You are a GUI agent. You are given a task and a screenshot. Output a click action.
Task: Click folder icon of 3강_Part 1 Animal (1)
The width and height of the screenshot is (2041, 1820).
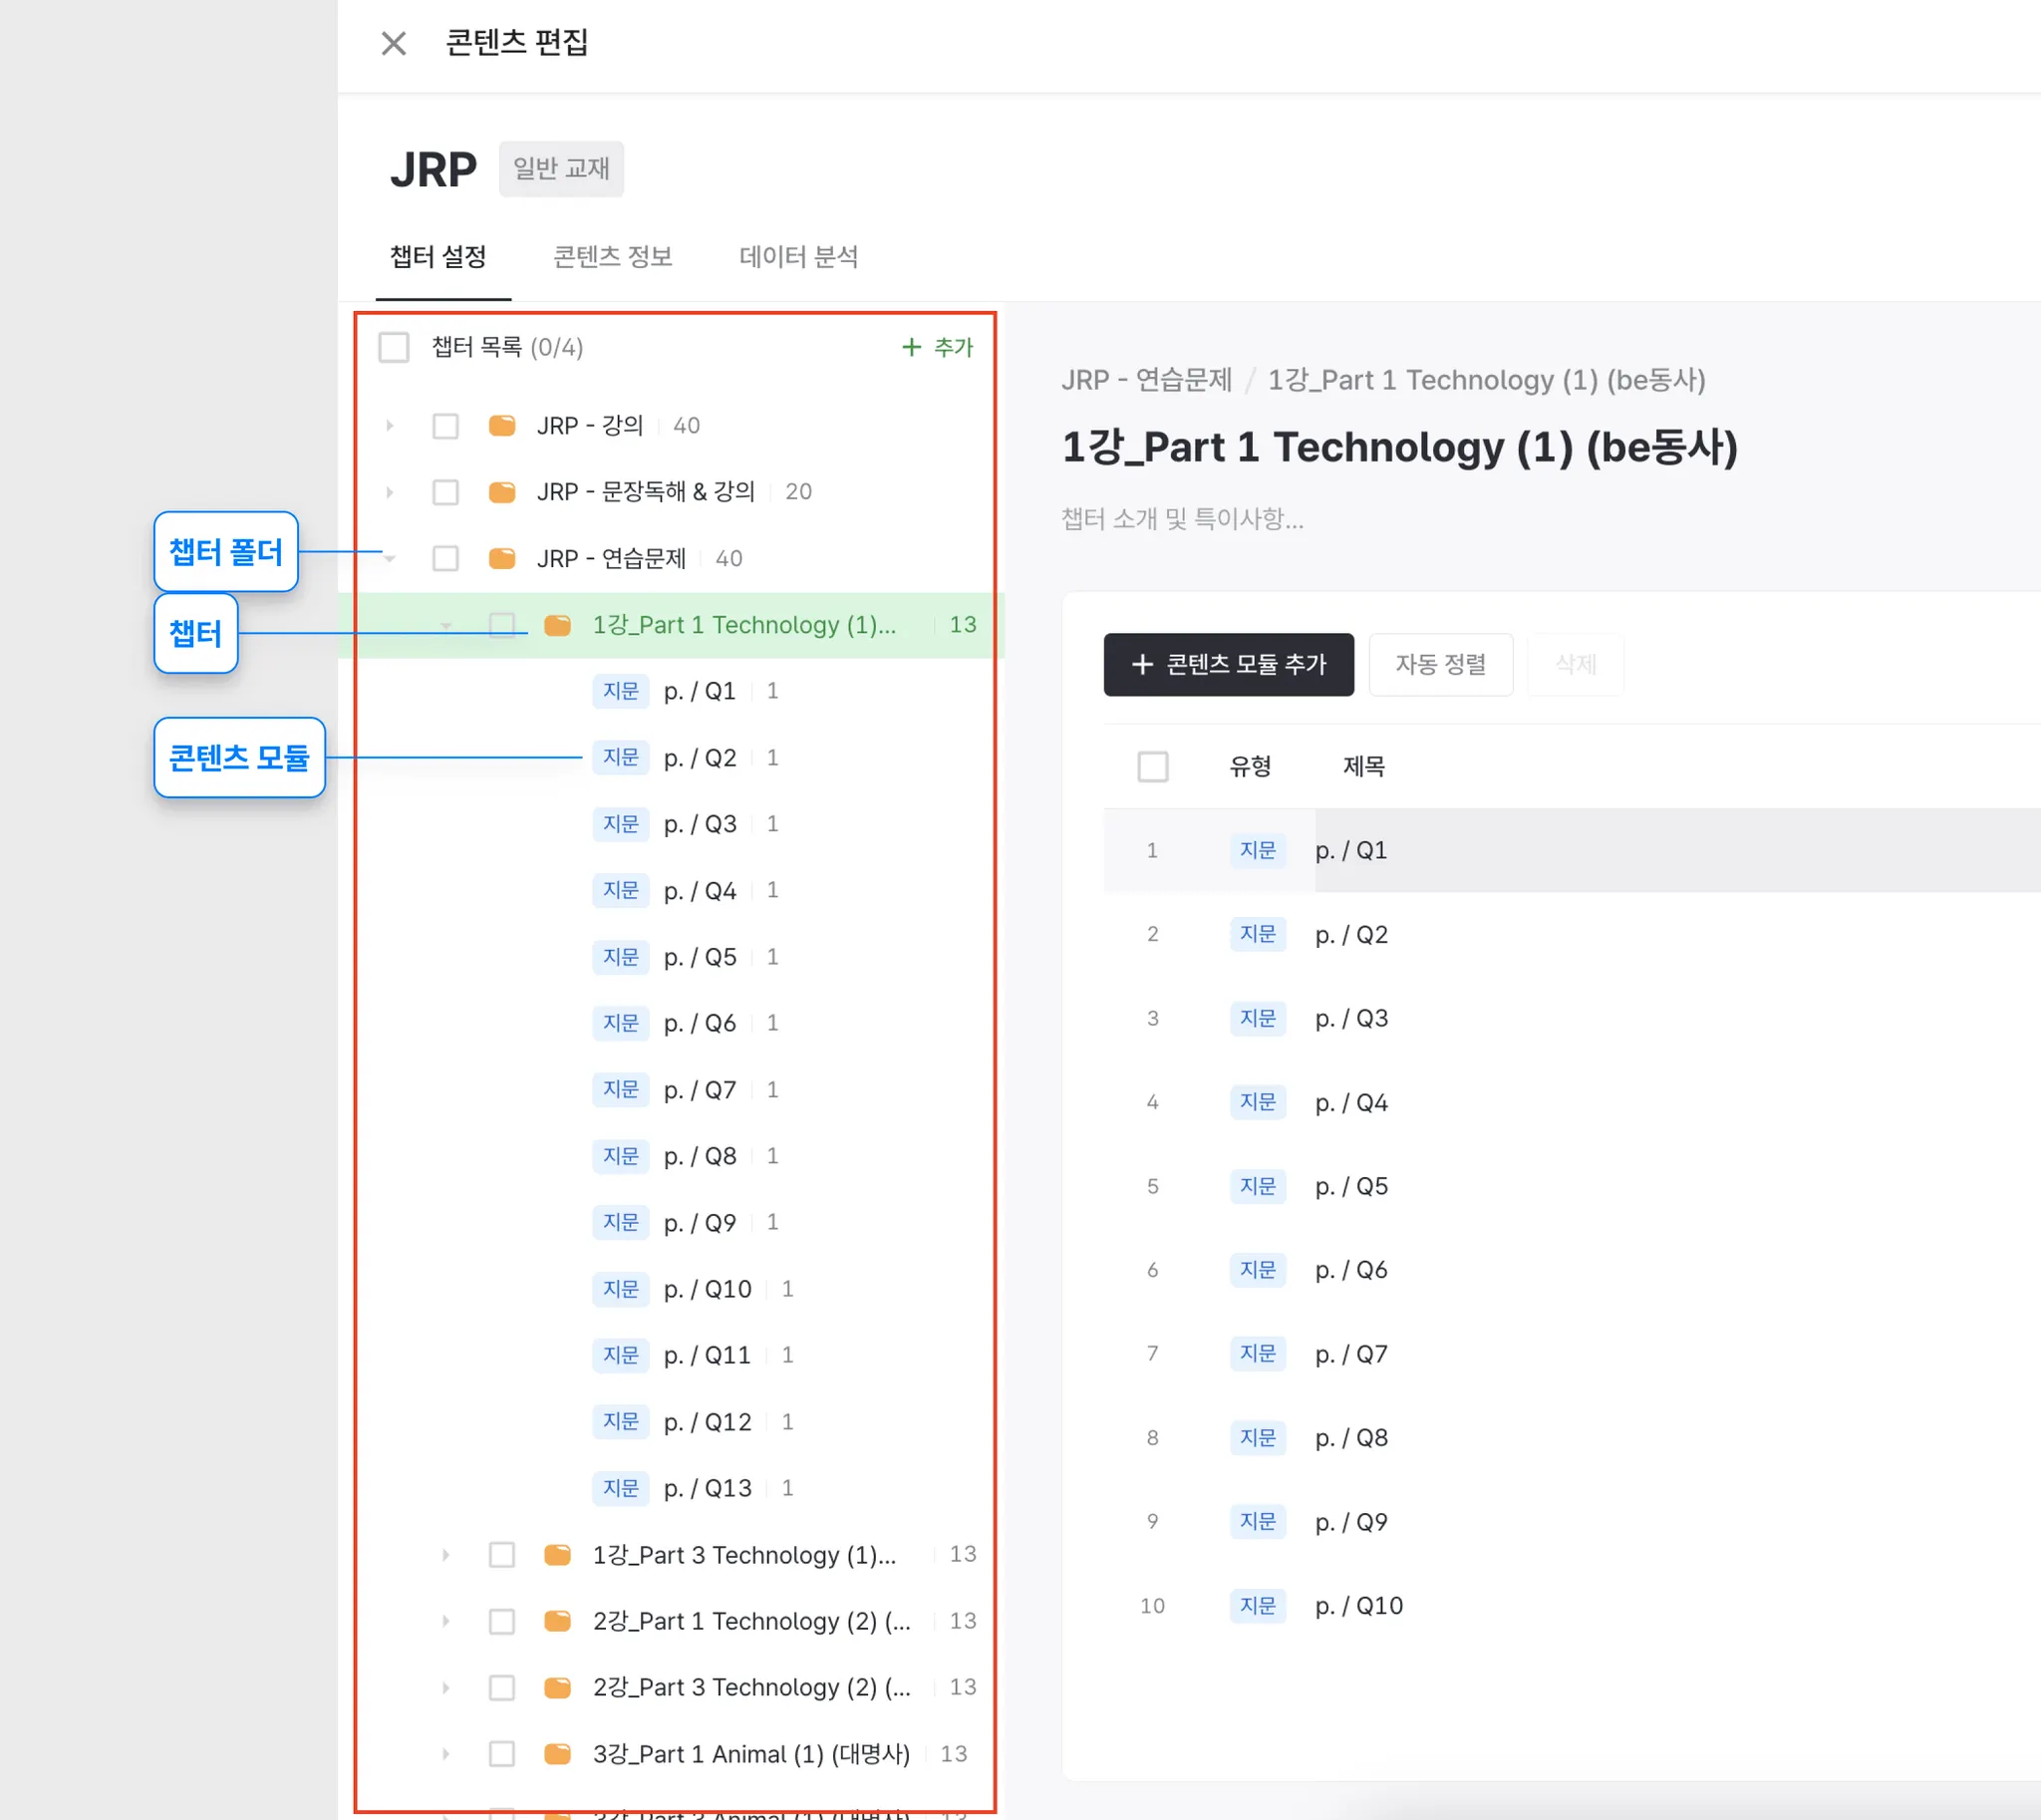[x=557, y=1754]
